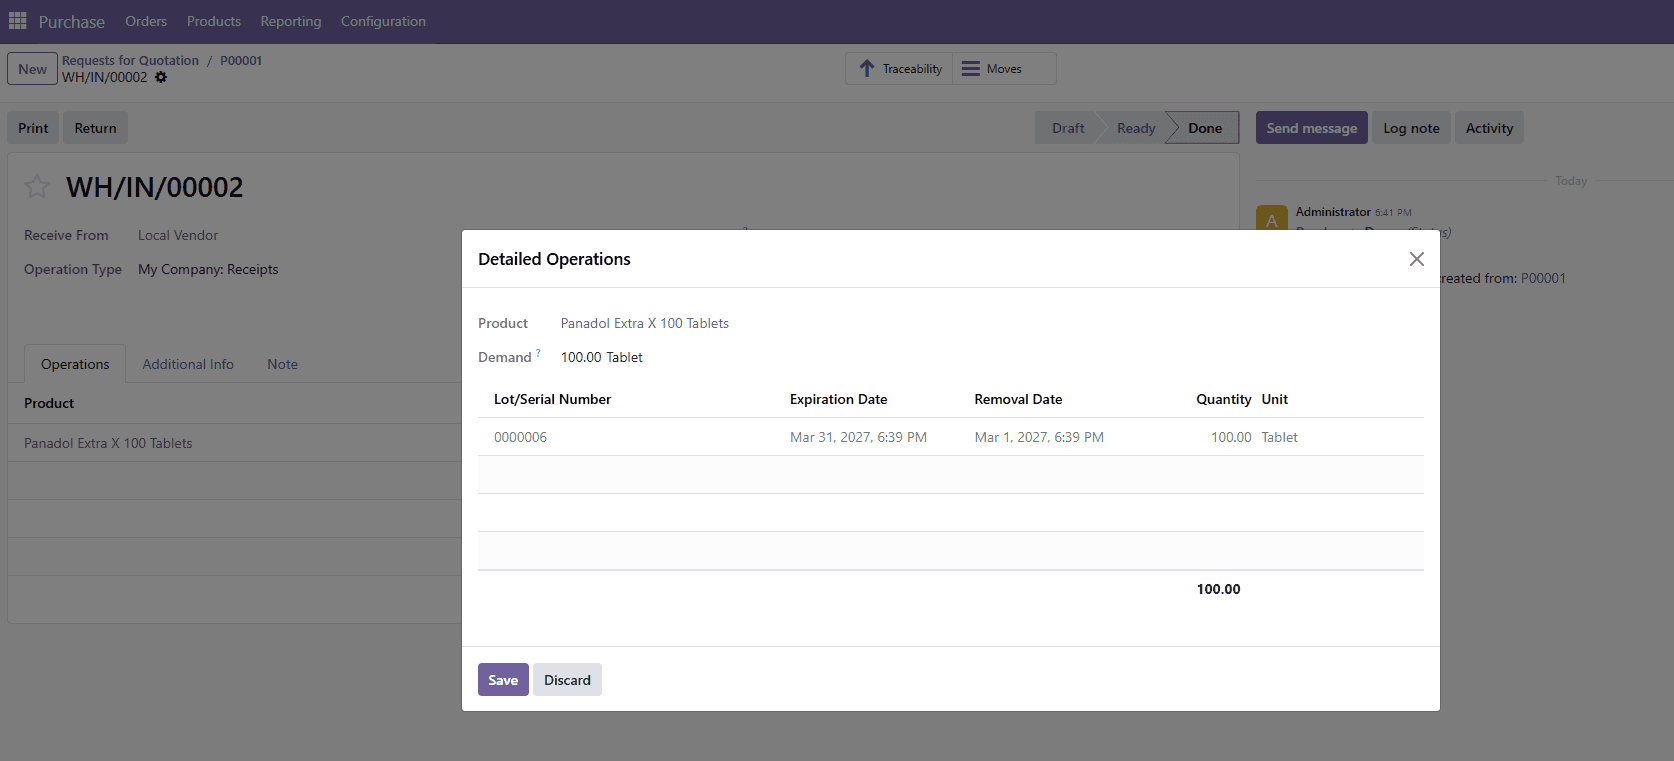Open P00001 breadcrumb link
The width and height of the screenshot is (1674, 761).
pyautogui.click(x=241, y=60)
